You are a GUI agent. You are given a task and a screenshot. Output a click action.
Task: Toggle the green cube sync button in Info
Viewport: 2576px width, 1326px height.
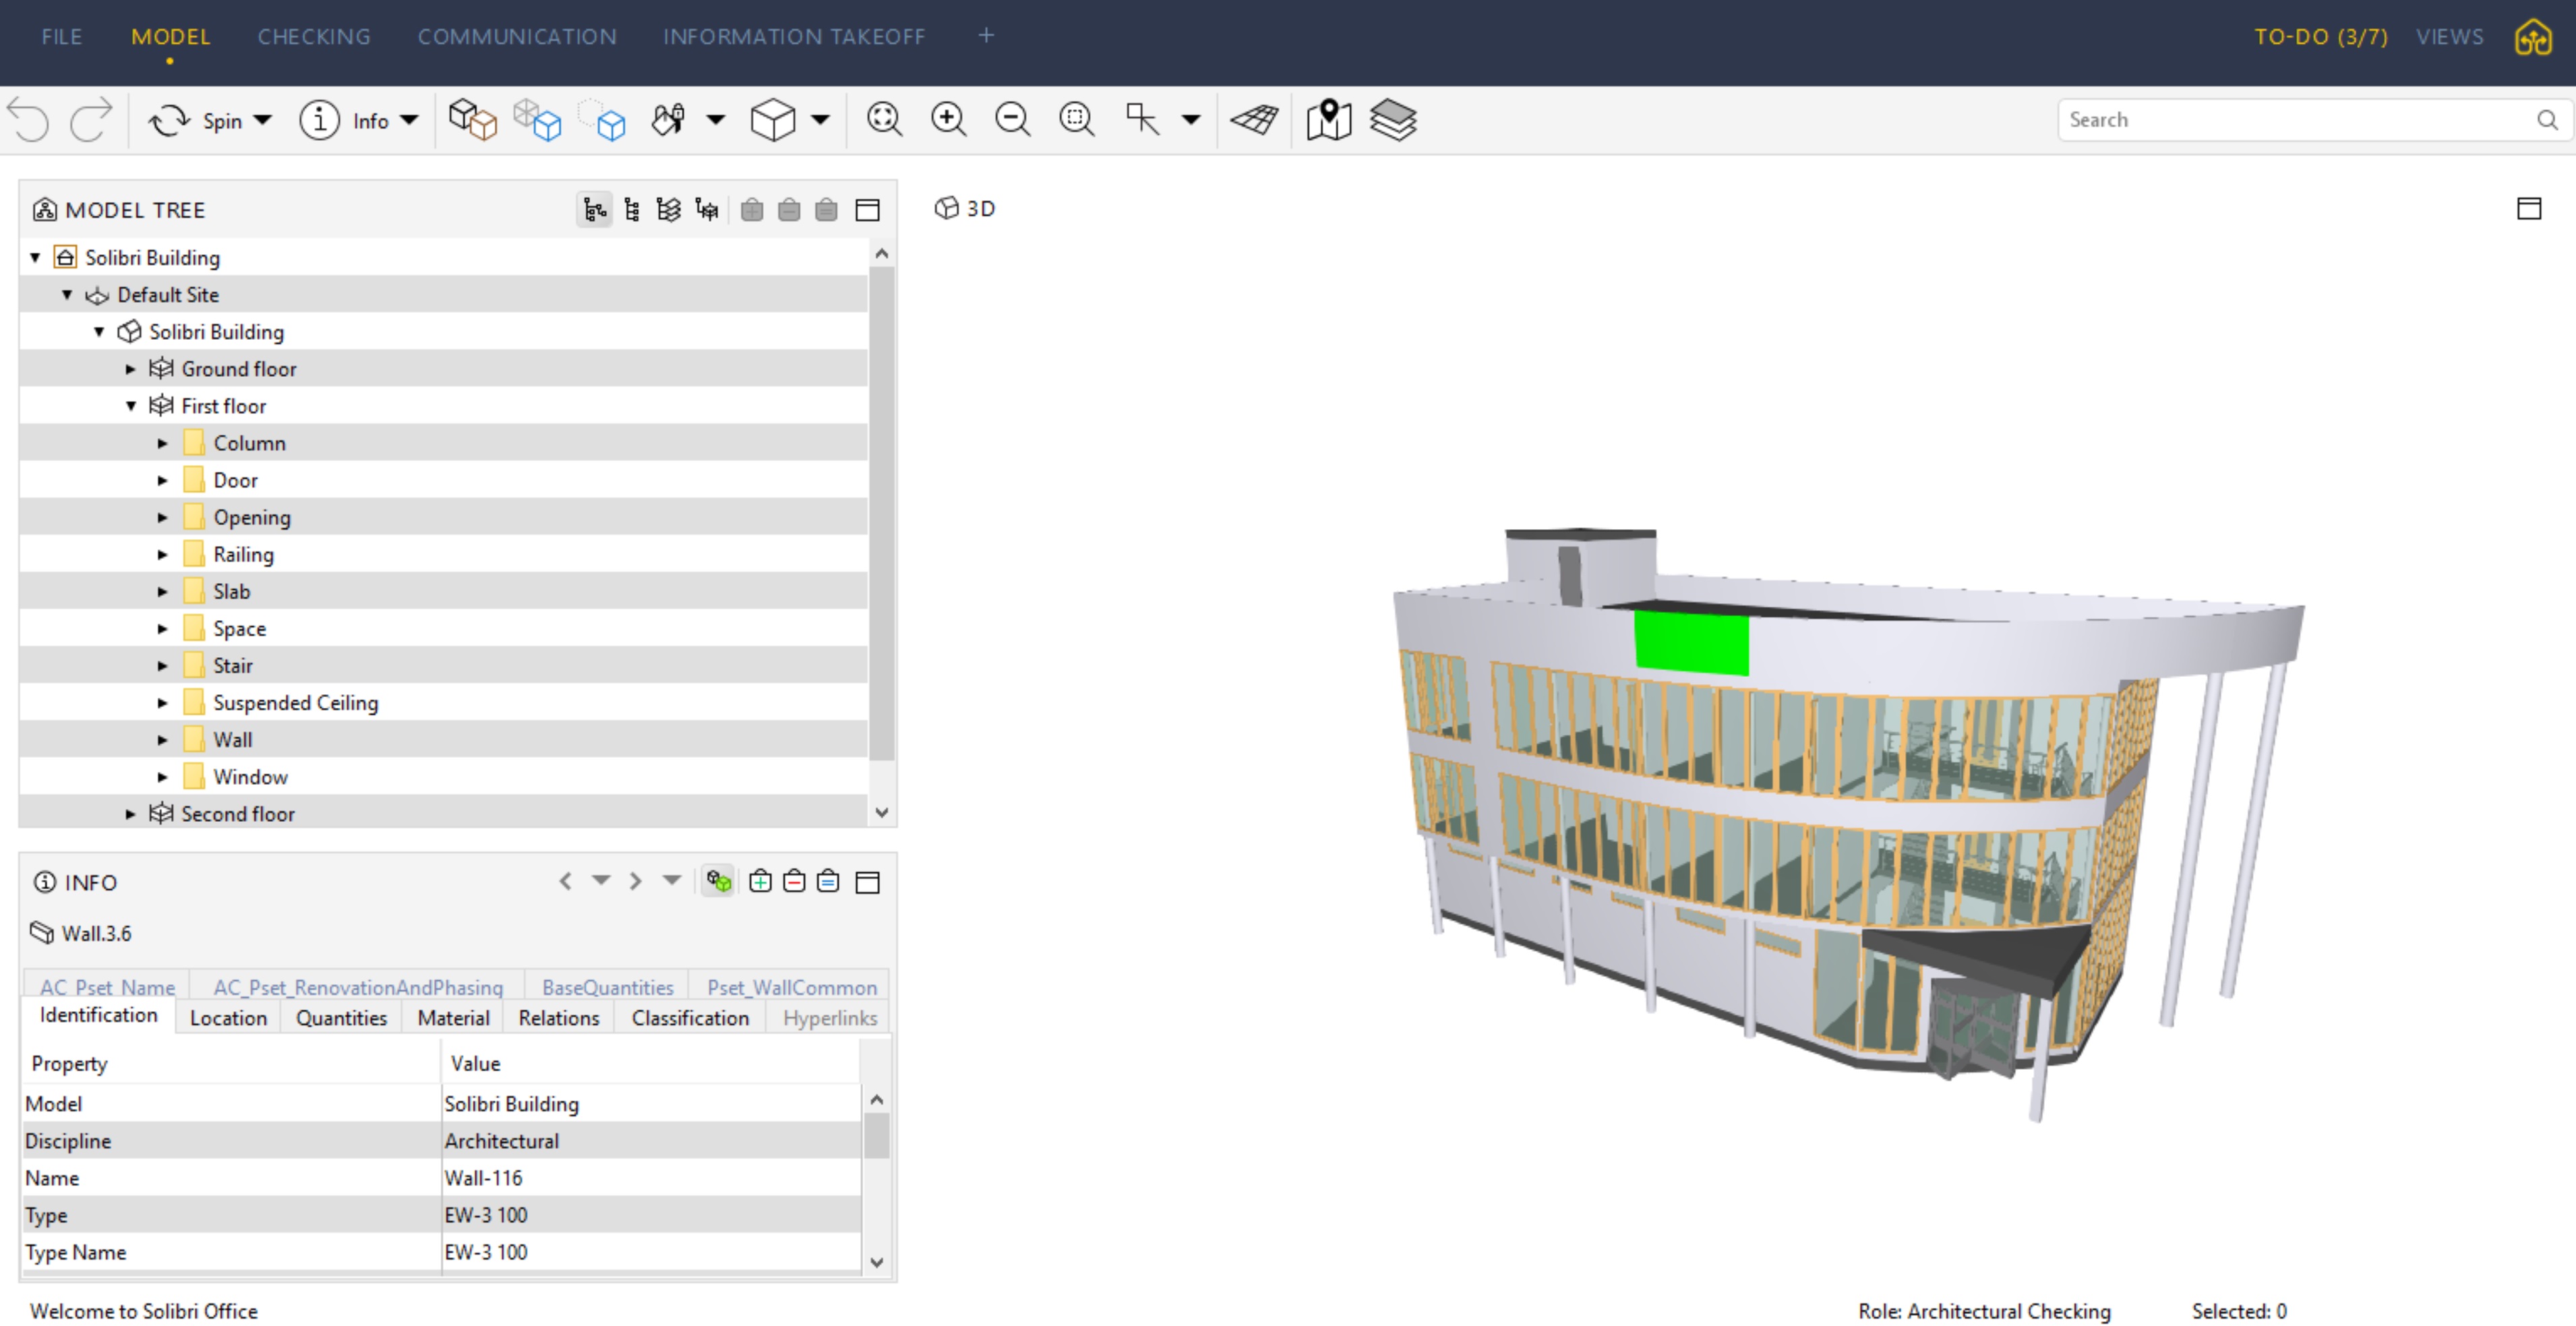tap(718, 881)
